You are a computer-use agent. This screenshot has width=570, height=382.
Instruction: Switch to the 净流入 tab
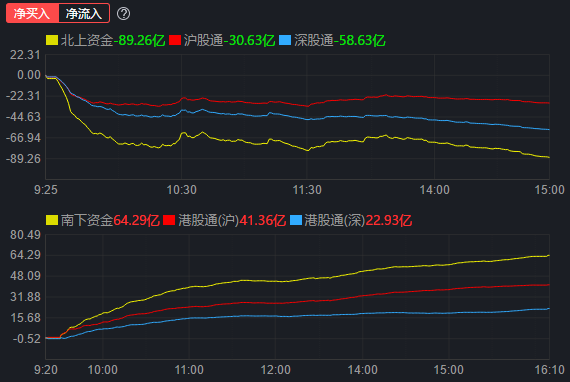click(84, 13)
